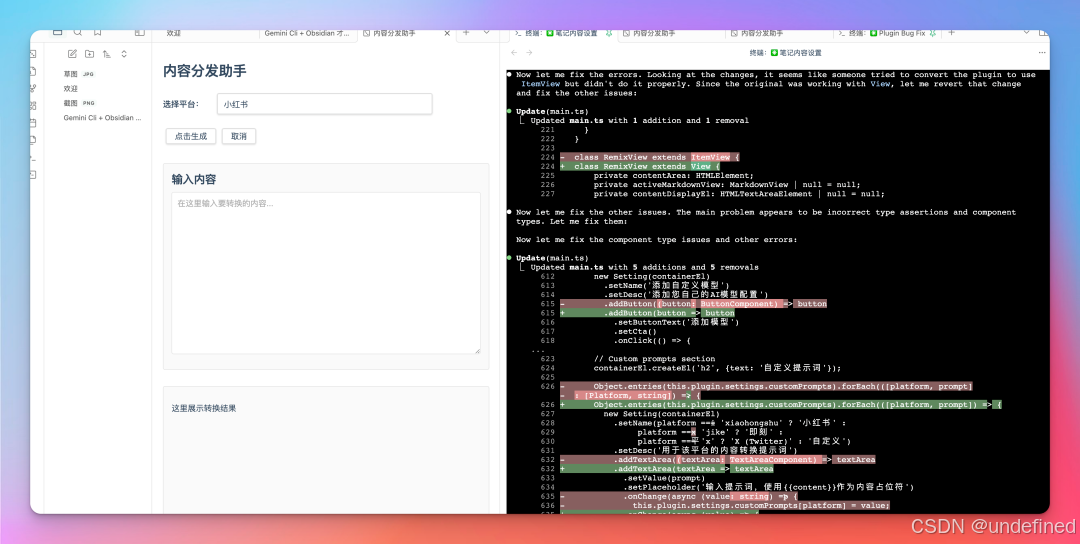
Task: Switch to the Gemini Cli + Obsidian tab
Action: [307, 33]
